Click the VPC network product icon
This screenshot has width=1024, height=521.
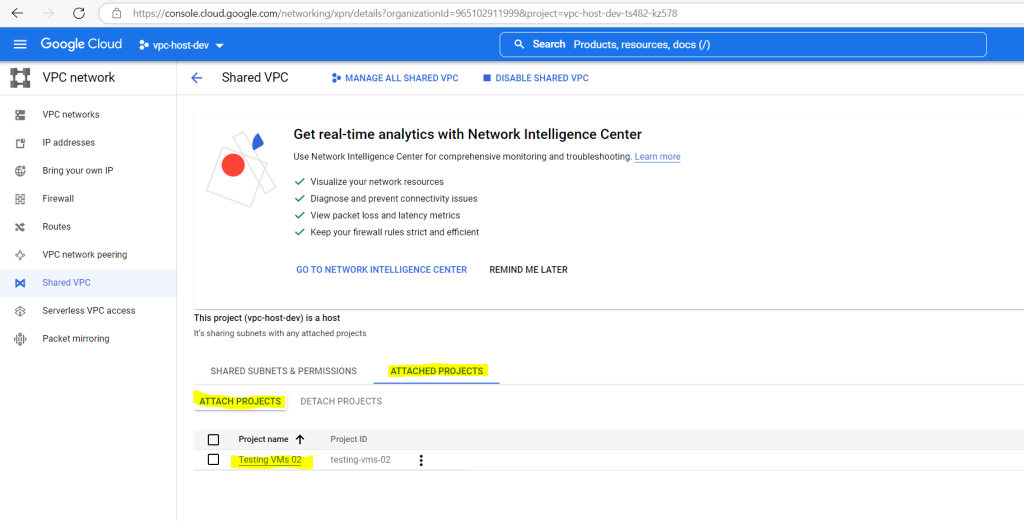pos(20,78)
